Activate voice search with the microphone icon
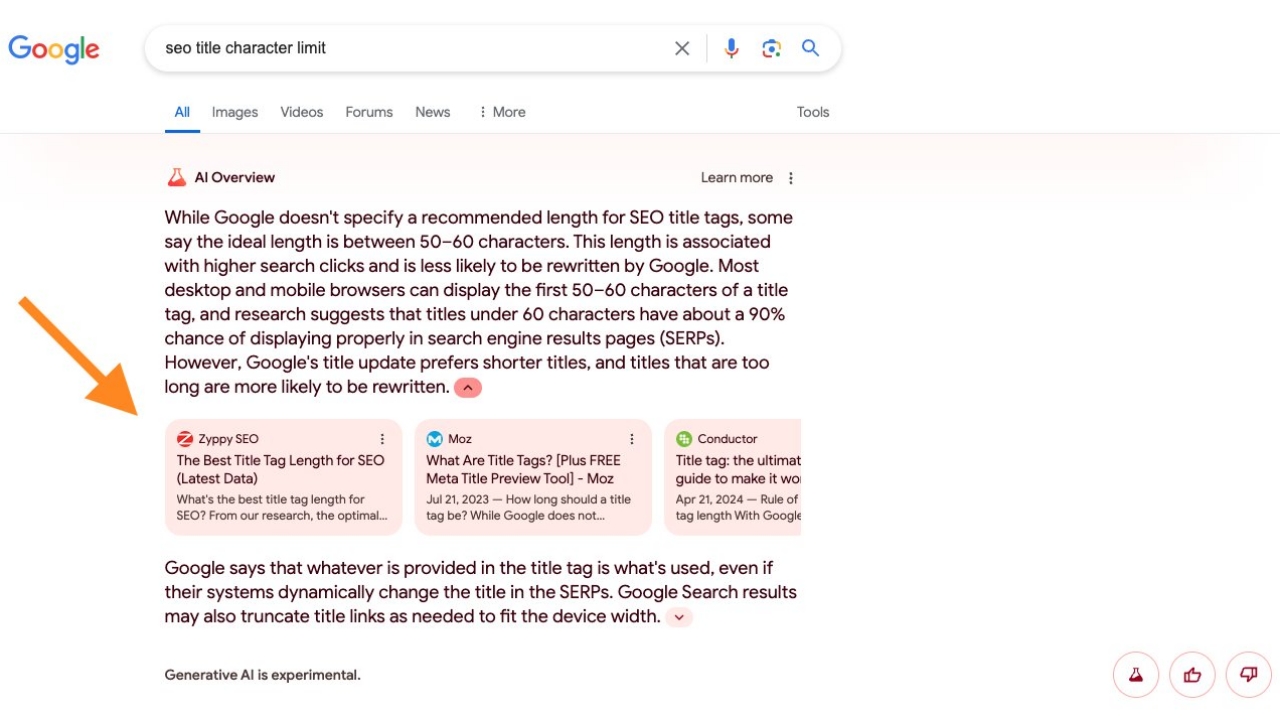Viewport: 1280px width, 720px height. click(x=731, y=47)
